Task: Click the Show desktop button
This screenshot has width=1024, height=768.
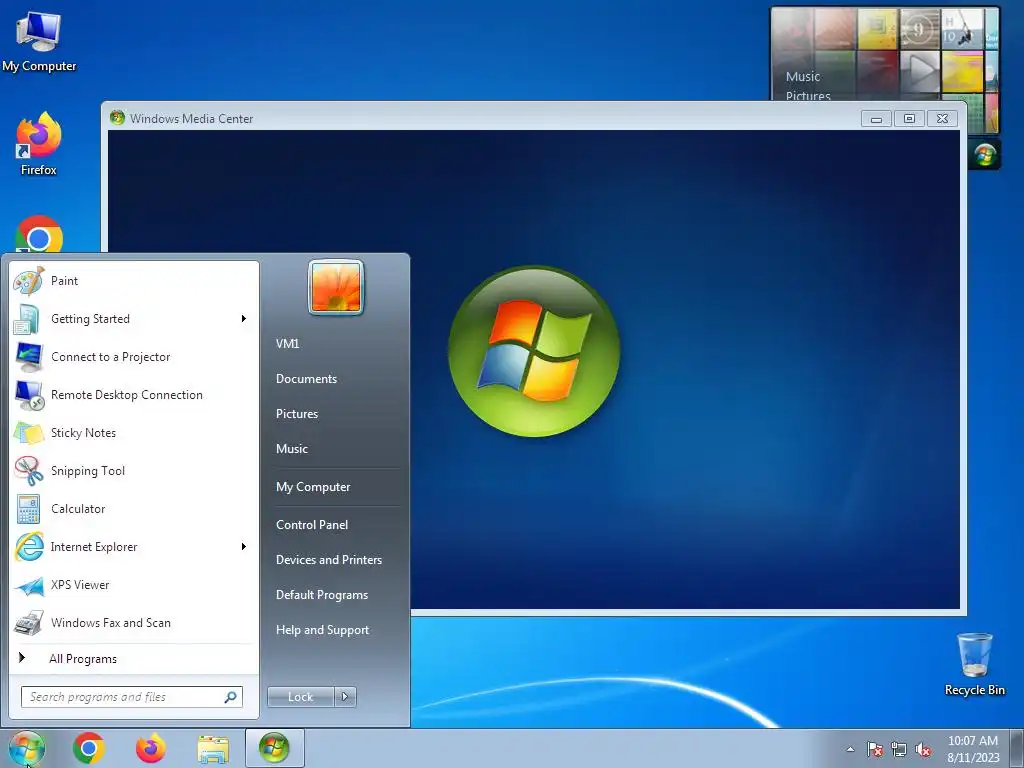Action: tap(1018, 748)
